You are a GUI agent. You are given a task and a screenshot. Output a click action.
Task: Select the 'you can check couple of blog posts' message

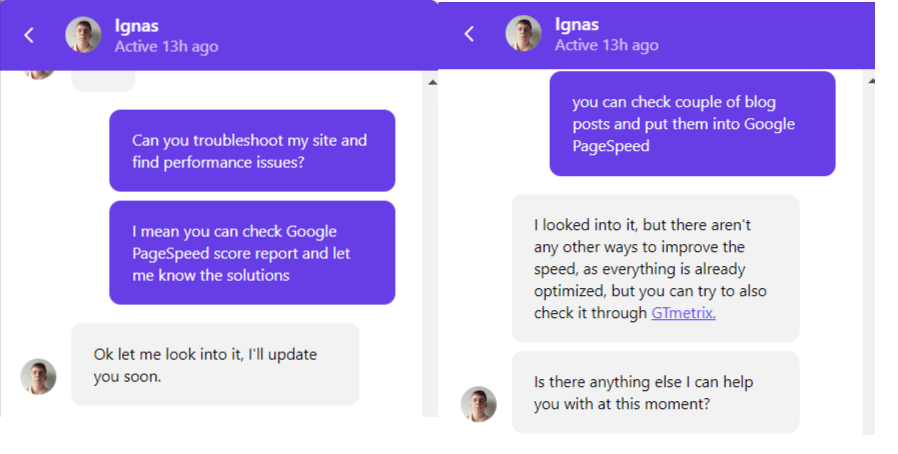pyautogui.click(x=692, y=124)
